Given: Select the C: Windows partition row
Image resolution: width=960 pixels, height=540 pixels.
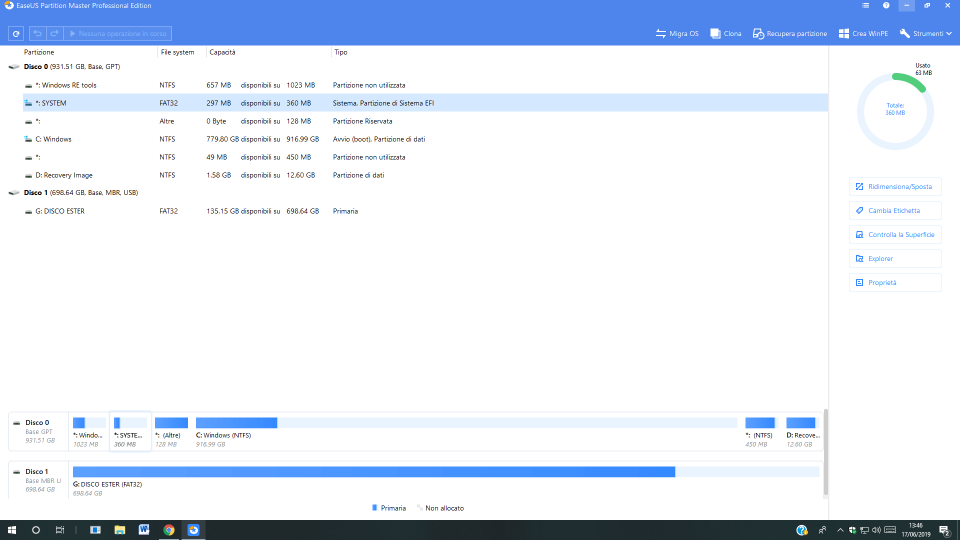Looking at the screenshot, I should pyautogui.click(x=425, y=139).
